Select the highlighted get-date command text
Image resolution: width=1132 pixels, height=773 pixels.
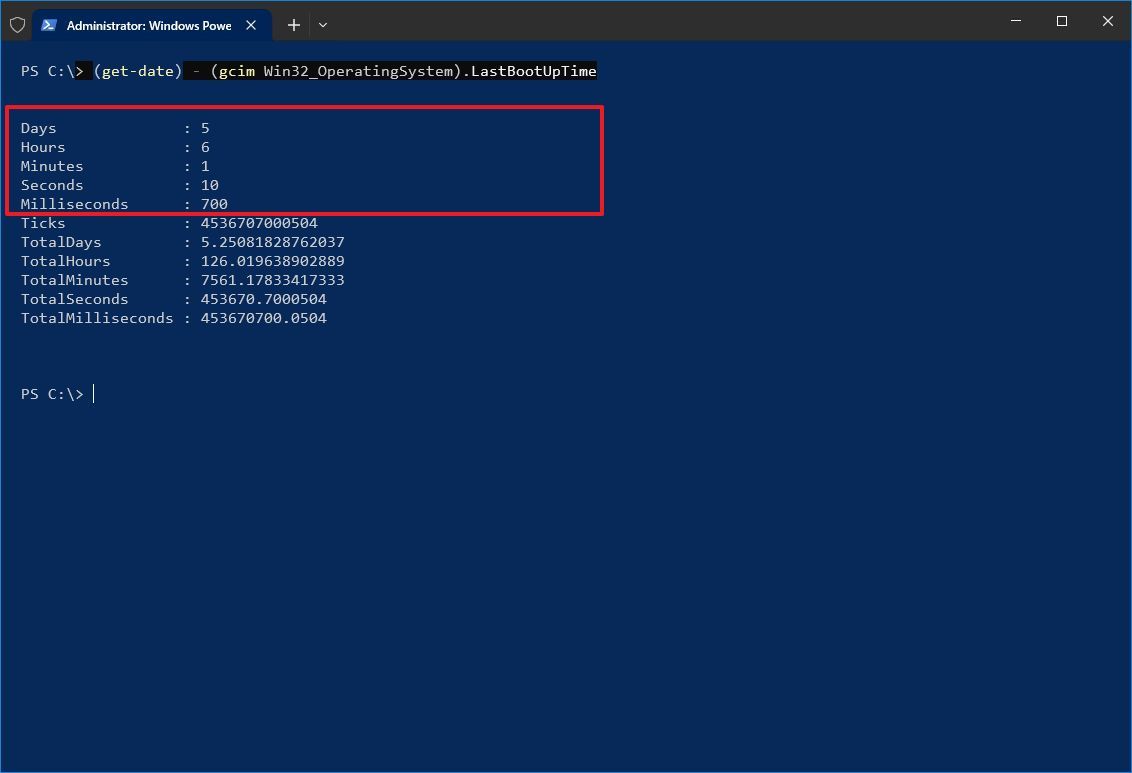pos(137,71)
